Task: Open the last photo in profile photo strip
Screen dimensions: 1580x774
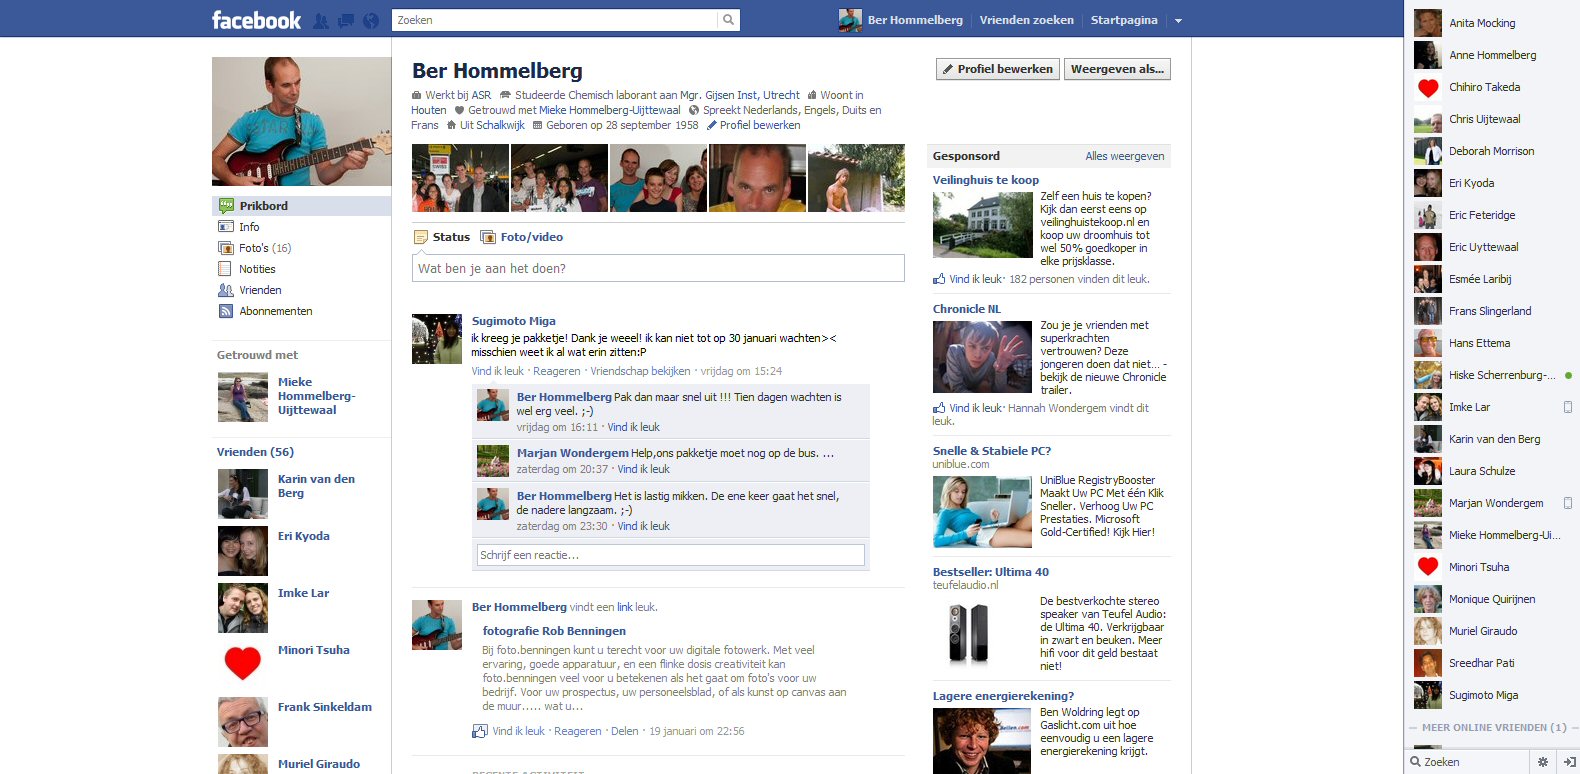Action: tap(856, 178)
